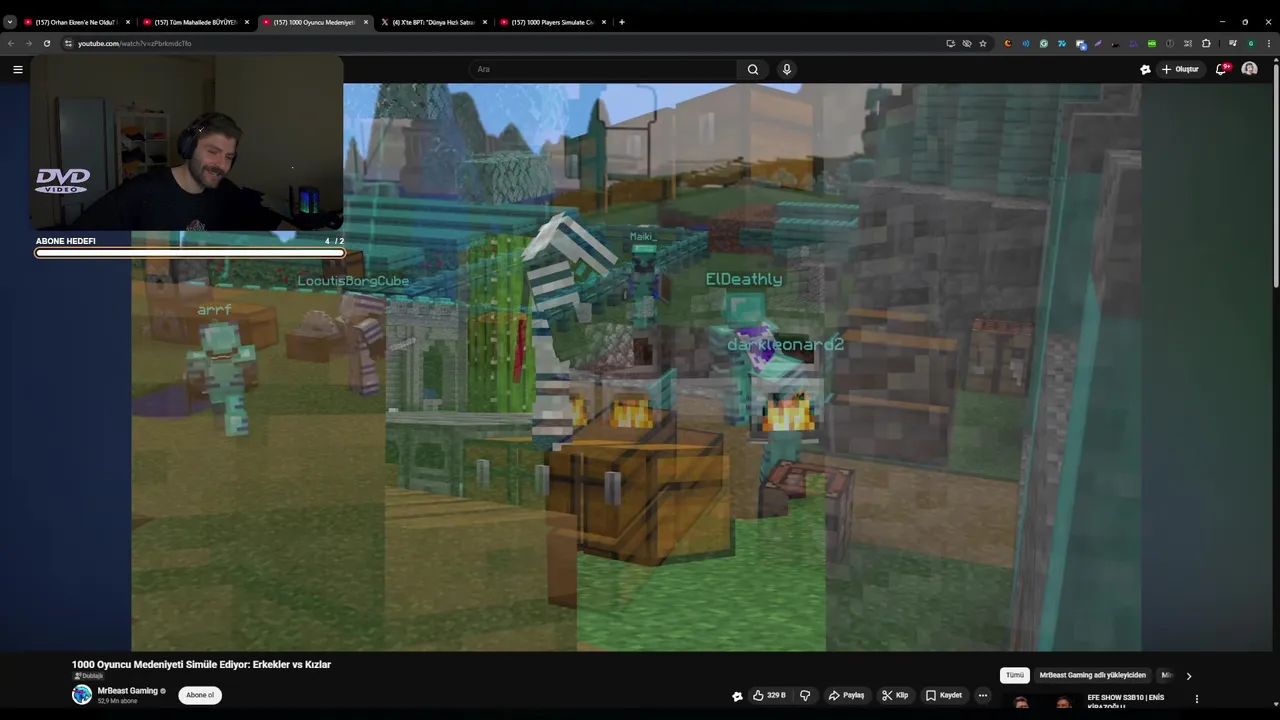1280x720 pixels.
Task: Dislike the video with thumbs down
Action: point(805,695)
